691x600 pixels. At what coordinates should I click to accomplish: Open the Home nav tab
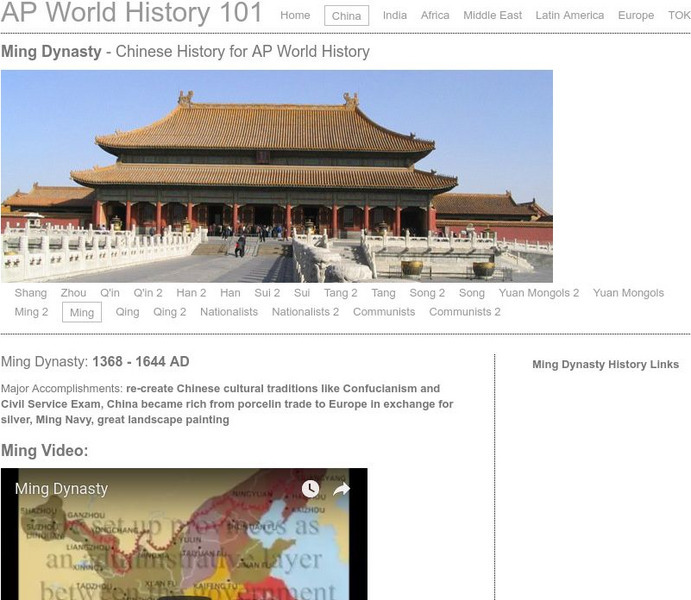295,15
